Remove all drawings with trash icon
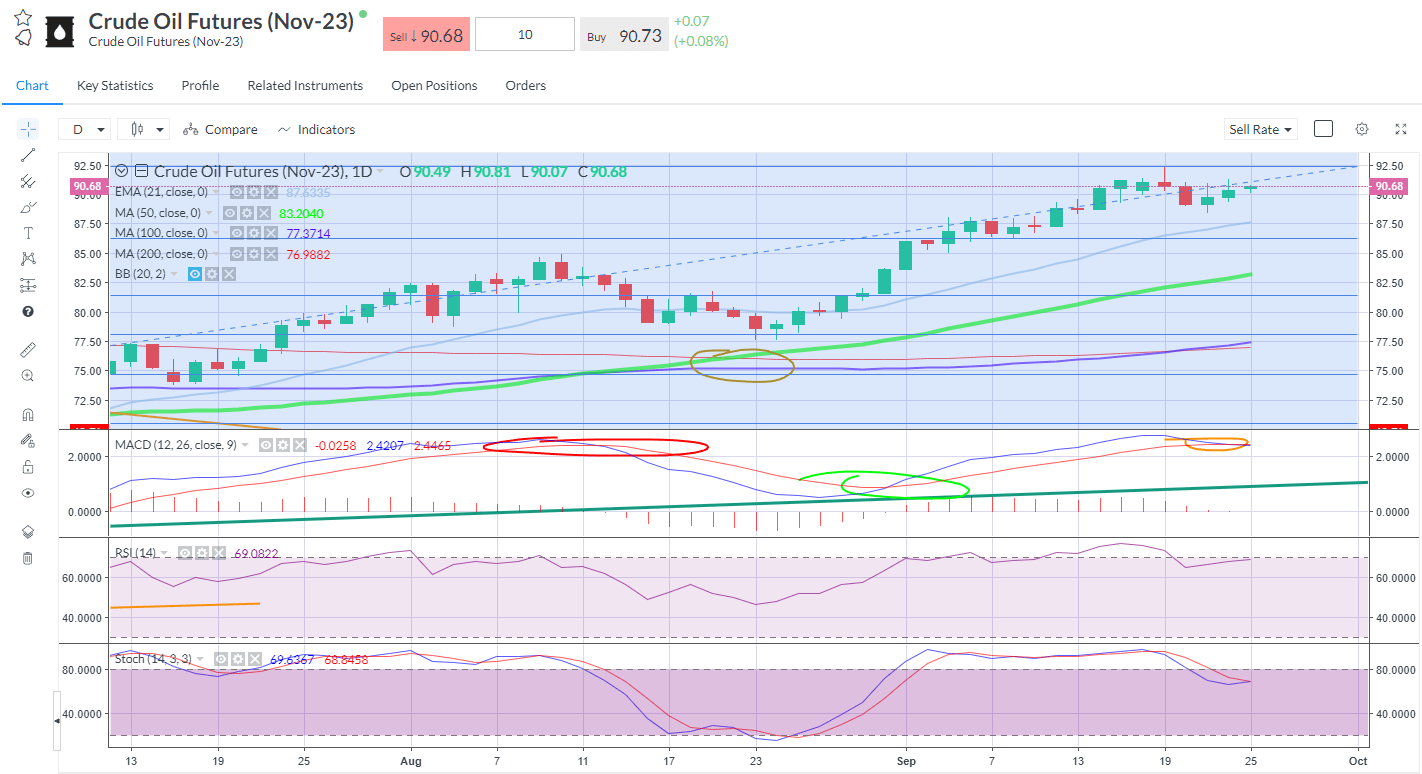 [28, 558]
